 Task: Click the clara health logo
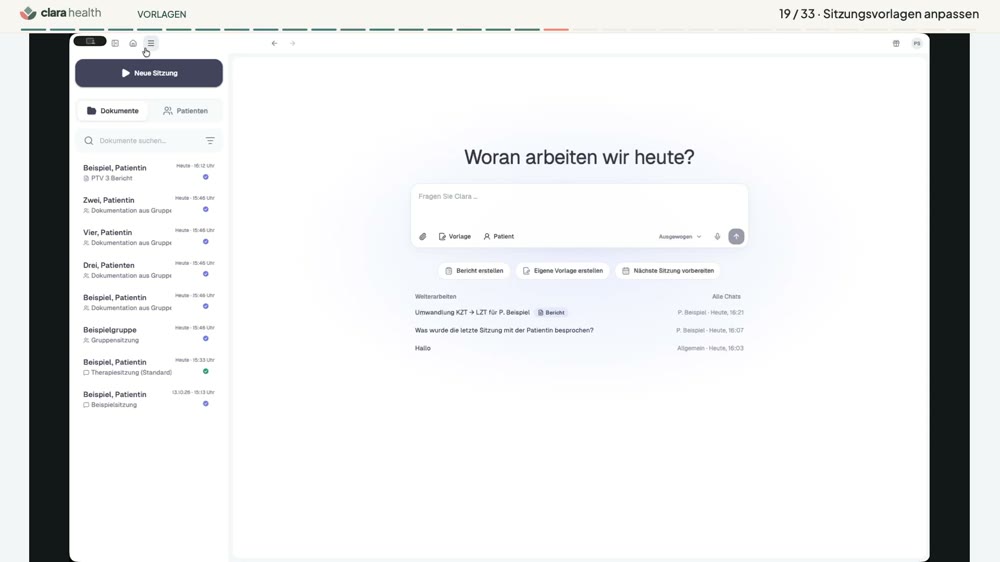click(61, 13)
